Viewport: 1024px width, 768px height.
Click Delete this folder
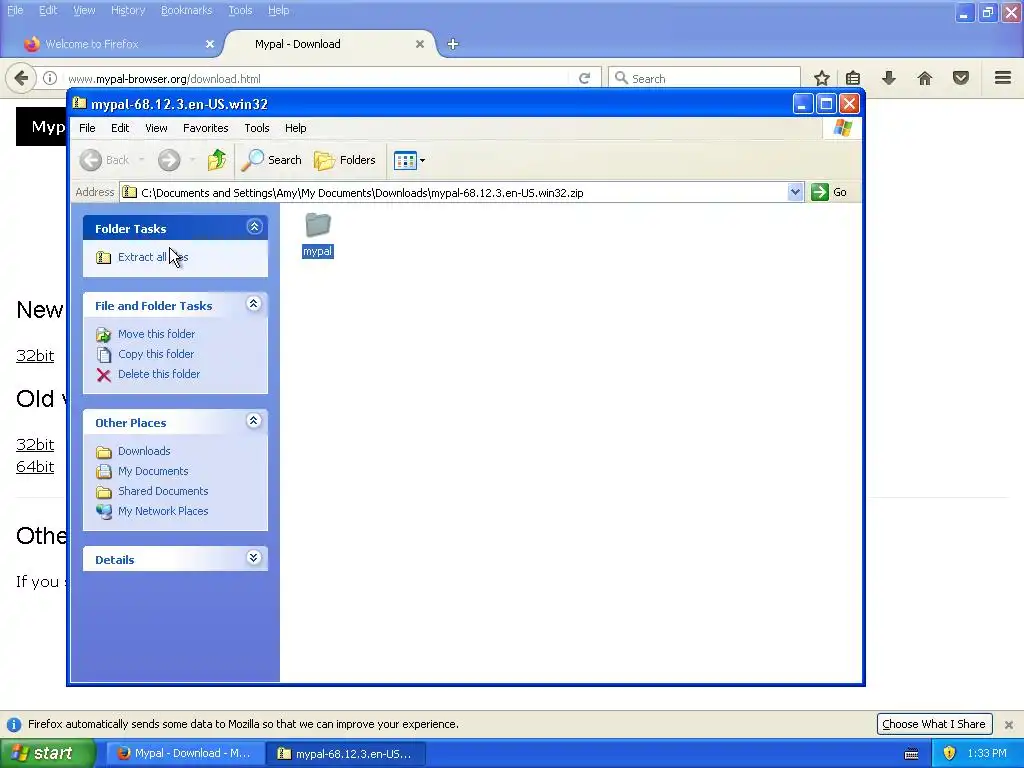(159, 374)
